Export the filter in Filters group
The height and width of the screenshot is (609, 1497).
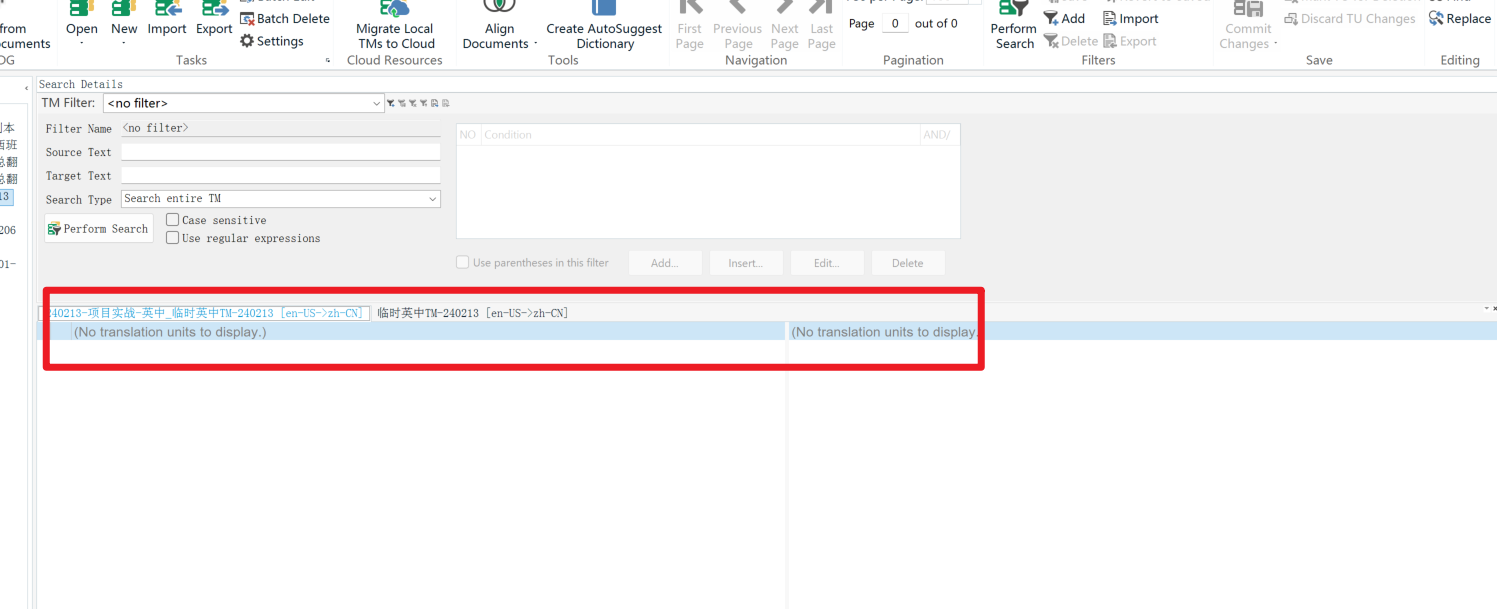1129,41
